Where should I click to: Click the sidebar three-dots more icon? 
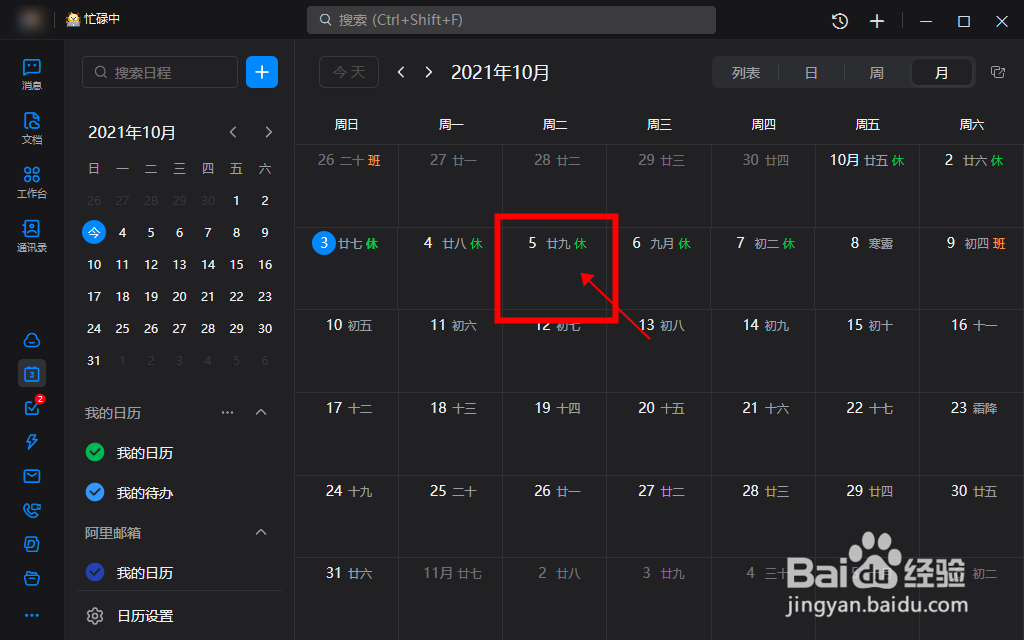click(31, 615)
